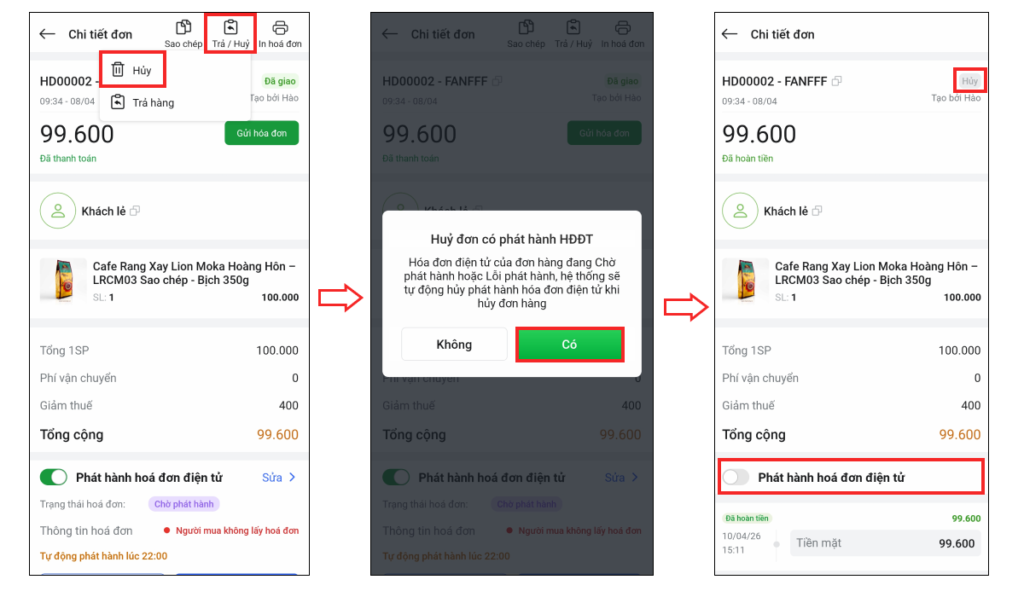This screenshot has width=1024, height=597.
Task: Enable Phát hành hoá đơn điện tử in right screen
Action: pos(736,478)
